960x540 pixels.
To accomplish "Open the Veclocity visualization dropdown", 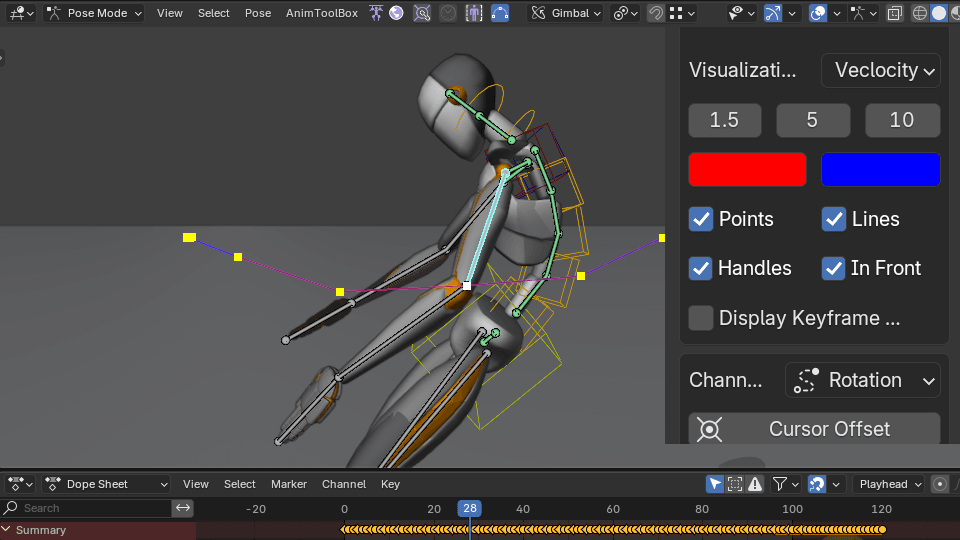I will point(880,70).
